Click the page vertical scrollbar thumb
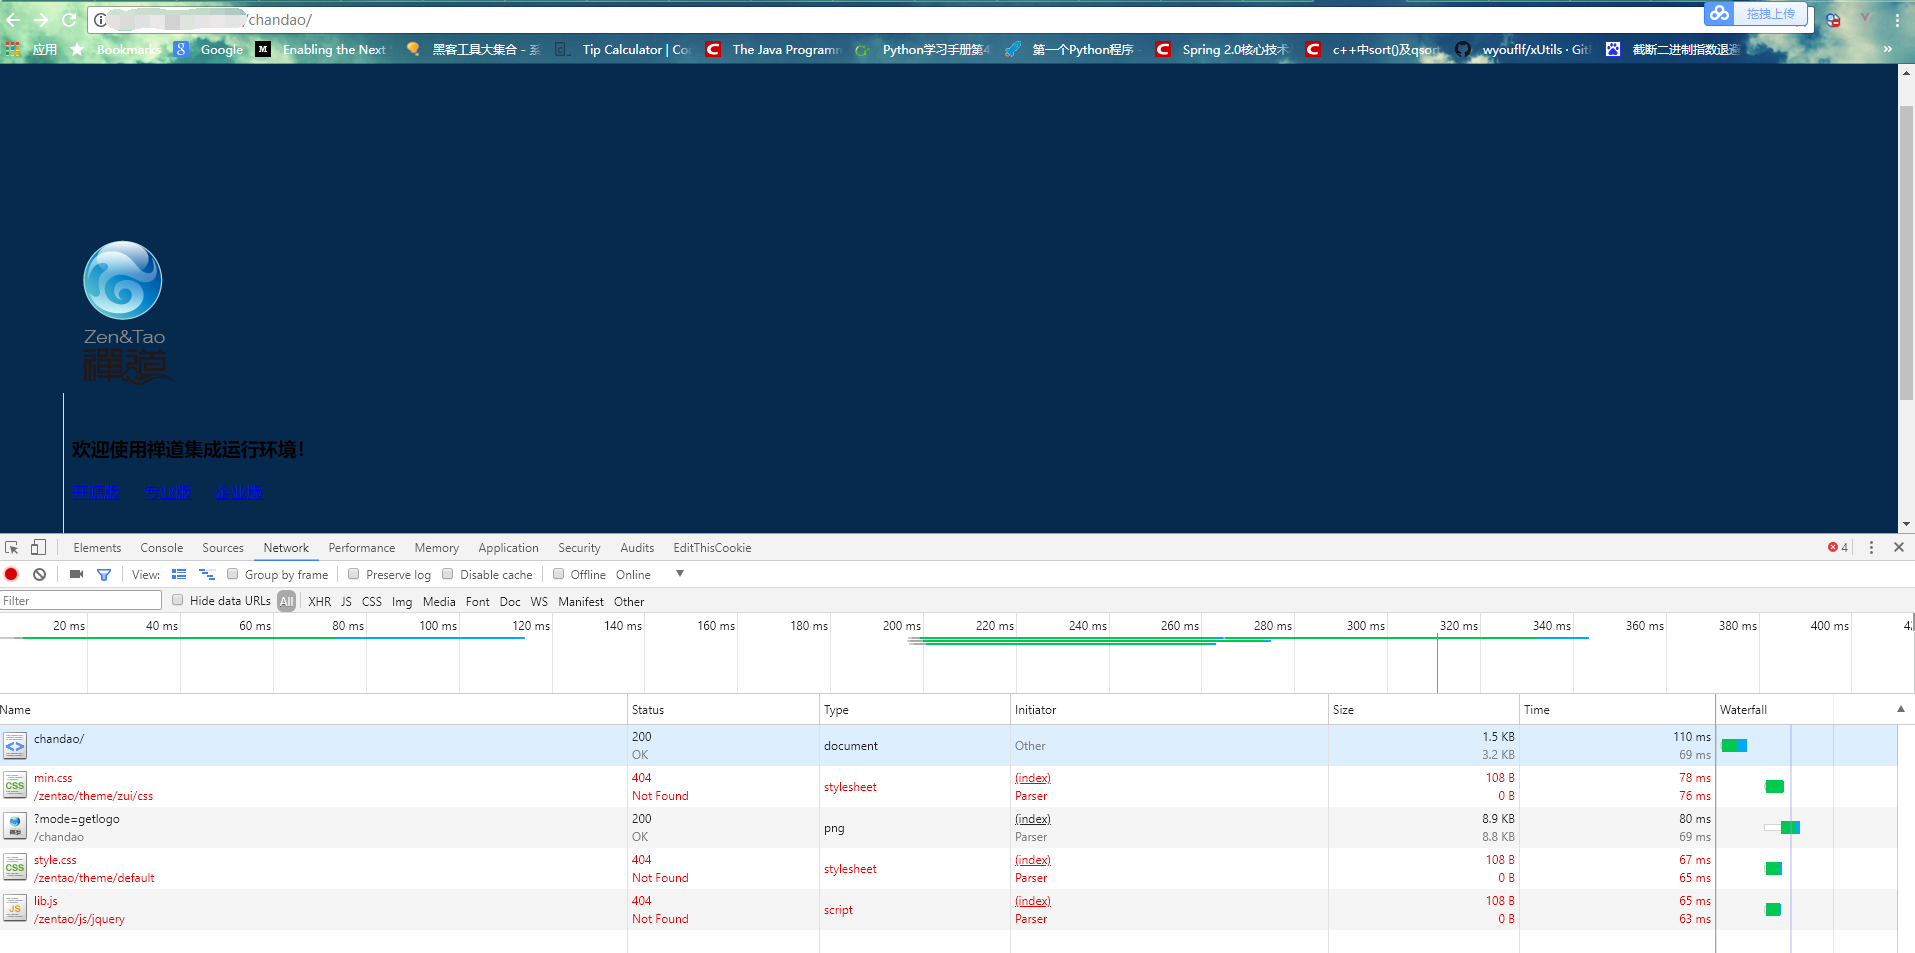The width and height of the screenshot is (1915, 953). tap(1906, 250)
